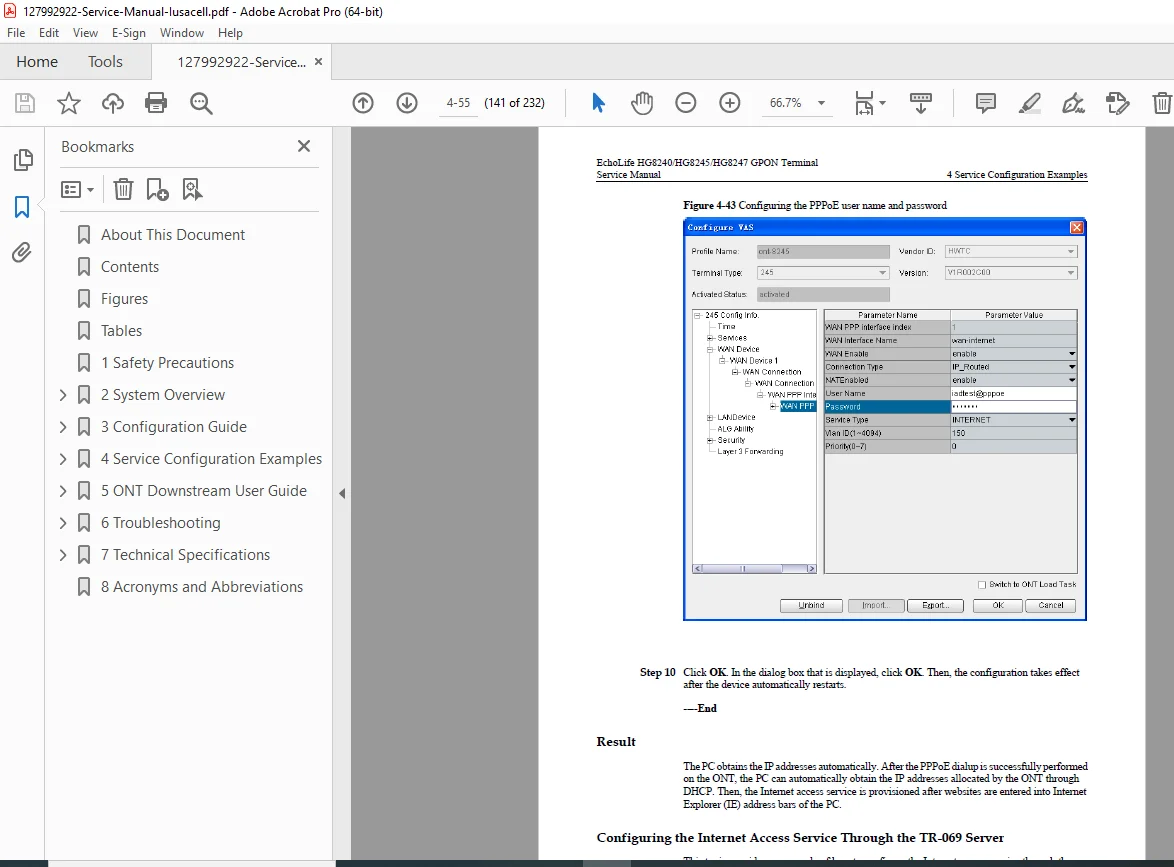Open the stamp tool icon

click(x=1117, y=103)
